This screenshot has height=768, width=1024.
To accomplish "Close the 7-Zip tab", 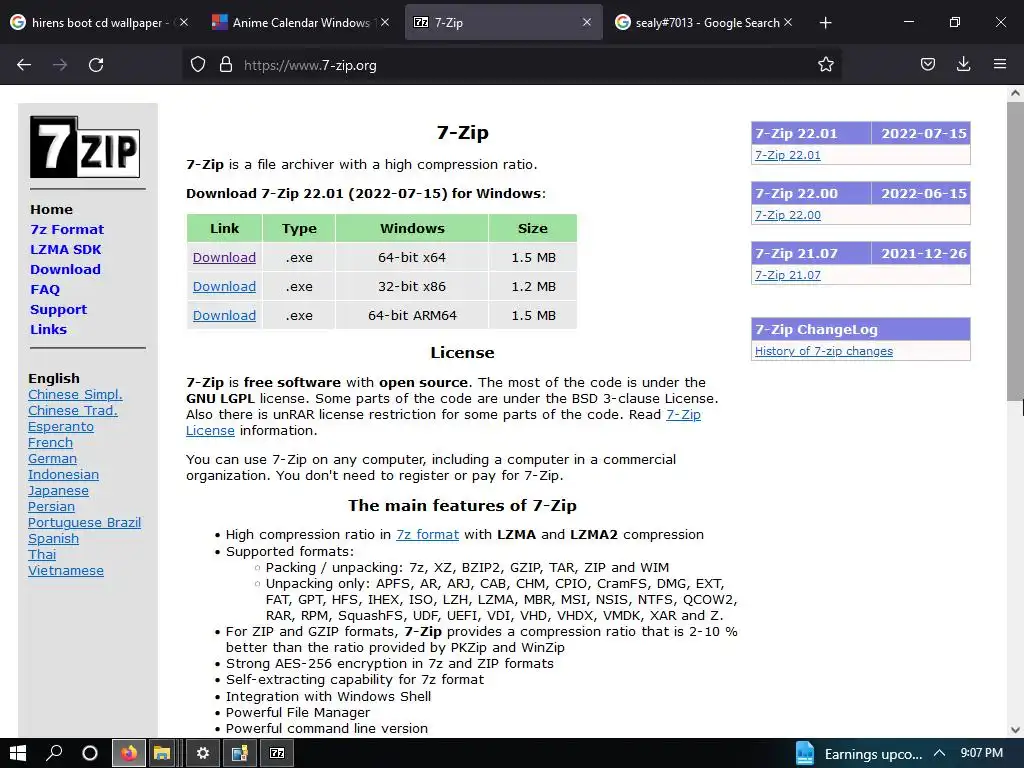I will click(x=587, y=22).
